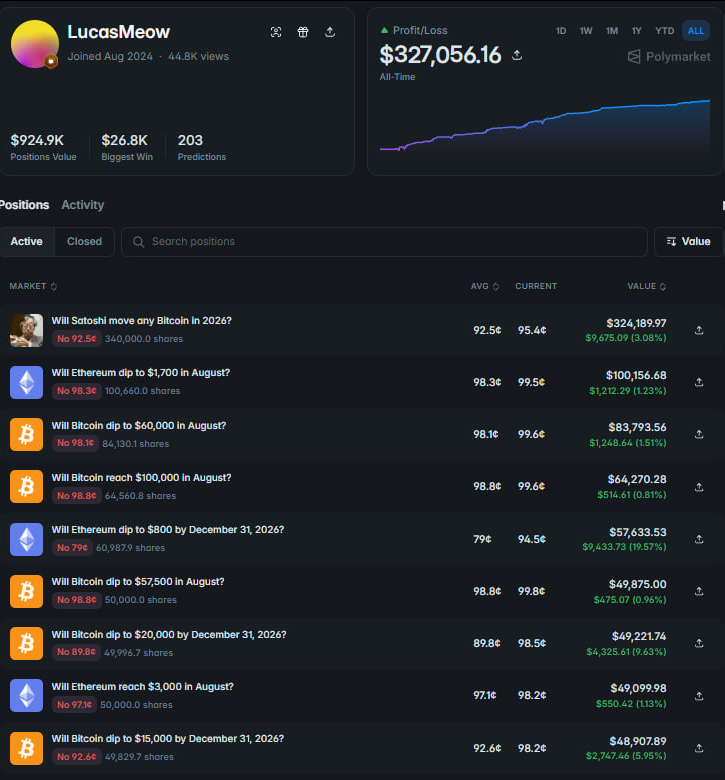This screenshot has height=780, width=725.
Task: Click the scan profile icon beside LucasMeow
Action: [x=276, y=32]
